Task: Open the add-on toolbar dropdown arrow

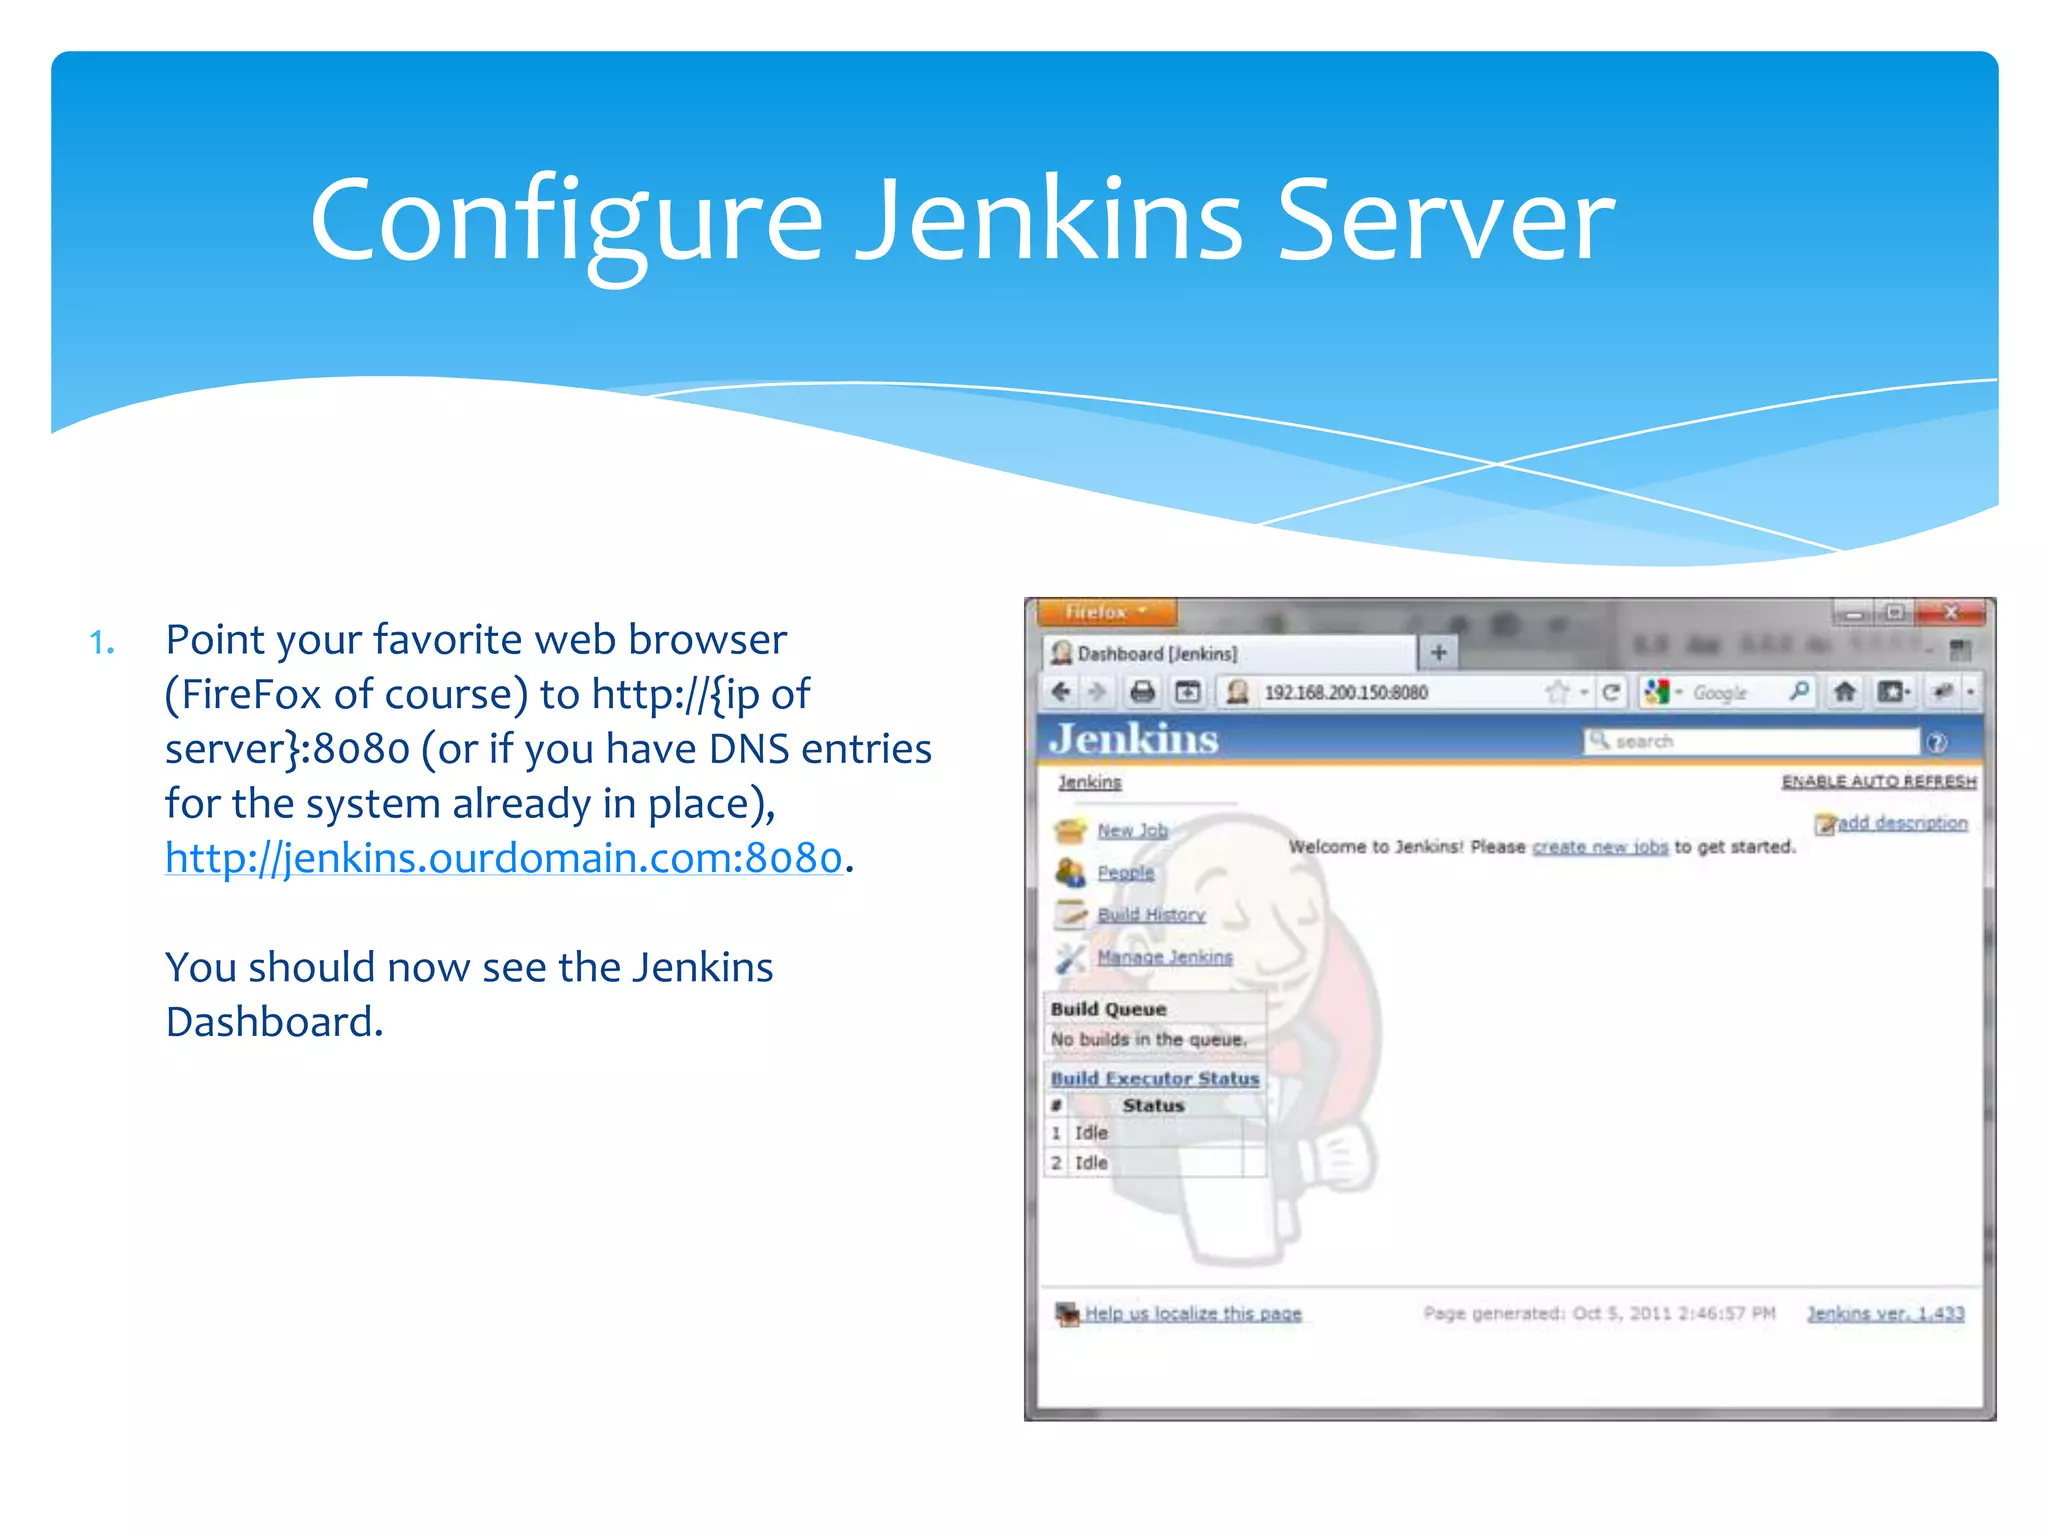Action: click(x=1970, y=692)
